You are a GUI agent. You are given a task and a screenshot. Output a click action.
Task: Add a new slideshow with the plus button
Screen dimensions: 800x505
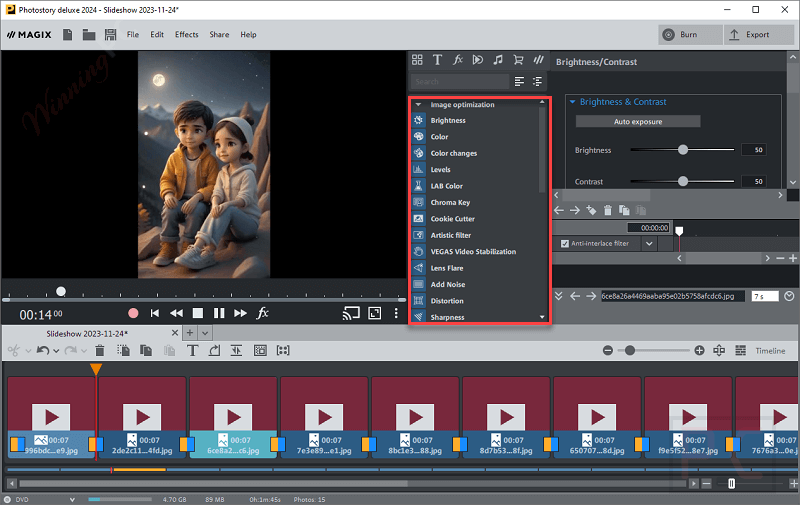(x=189, y=333)
